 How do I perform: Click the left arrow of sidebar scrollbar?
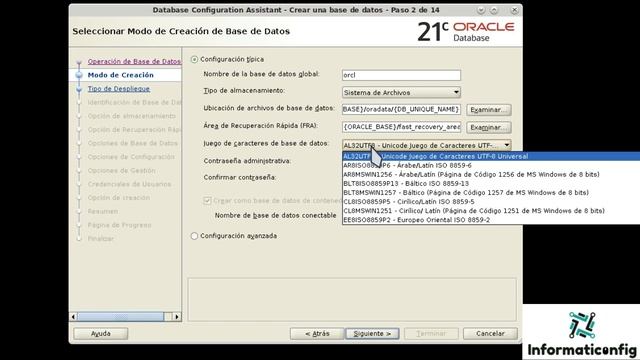tap(73, 316)
